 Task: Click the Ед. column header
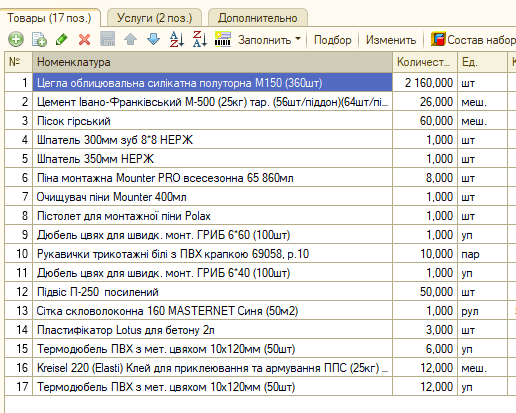click(x=482, y=62)
